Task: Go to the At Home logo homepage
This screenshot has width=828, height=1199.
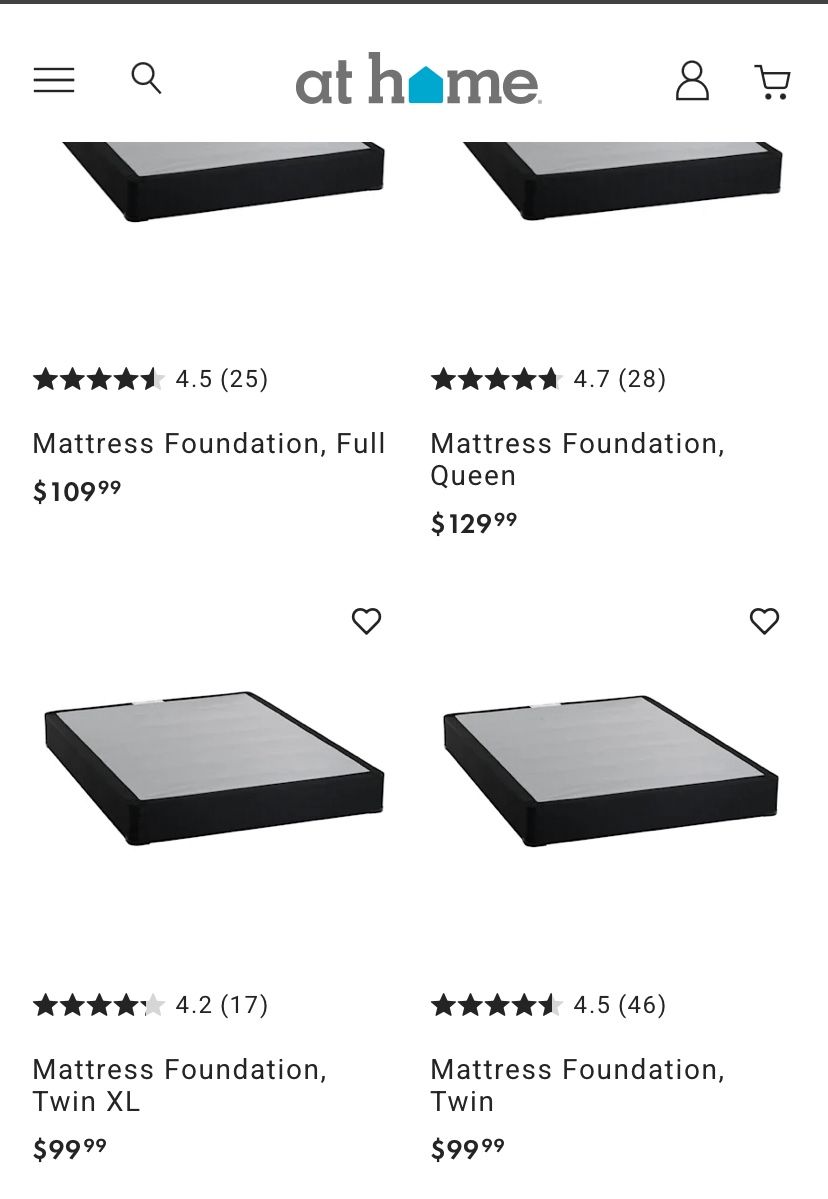Action: (x=418, y=80)
